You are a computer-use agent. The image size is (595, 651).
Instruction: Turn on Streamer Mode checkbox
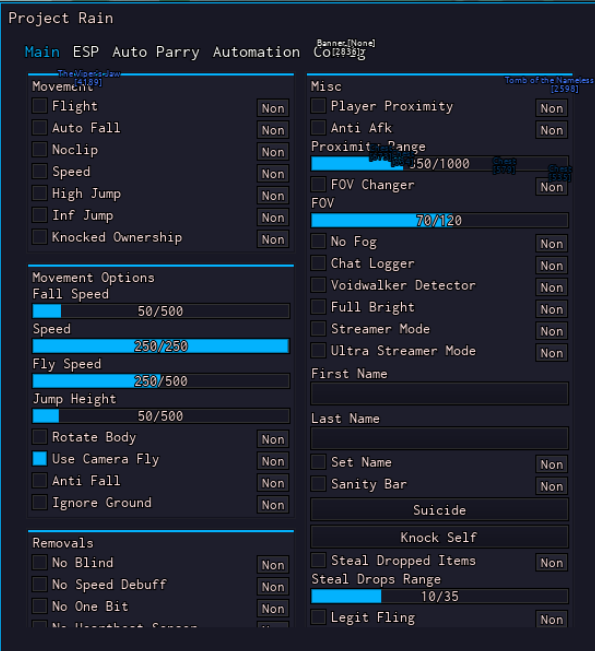tap(318, 329)
